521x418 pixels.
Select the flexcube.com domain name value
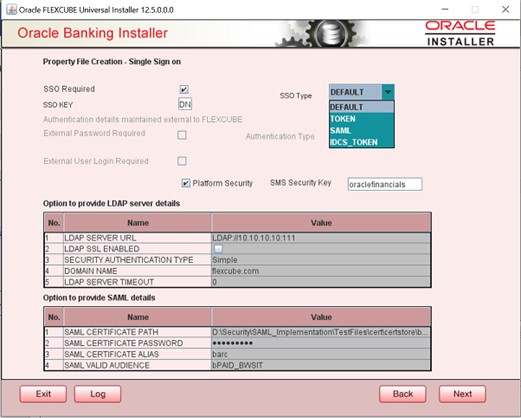[x=321, y=271]
